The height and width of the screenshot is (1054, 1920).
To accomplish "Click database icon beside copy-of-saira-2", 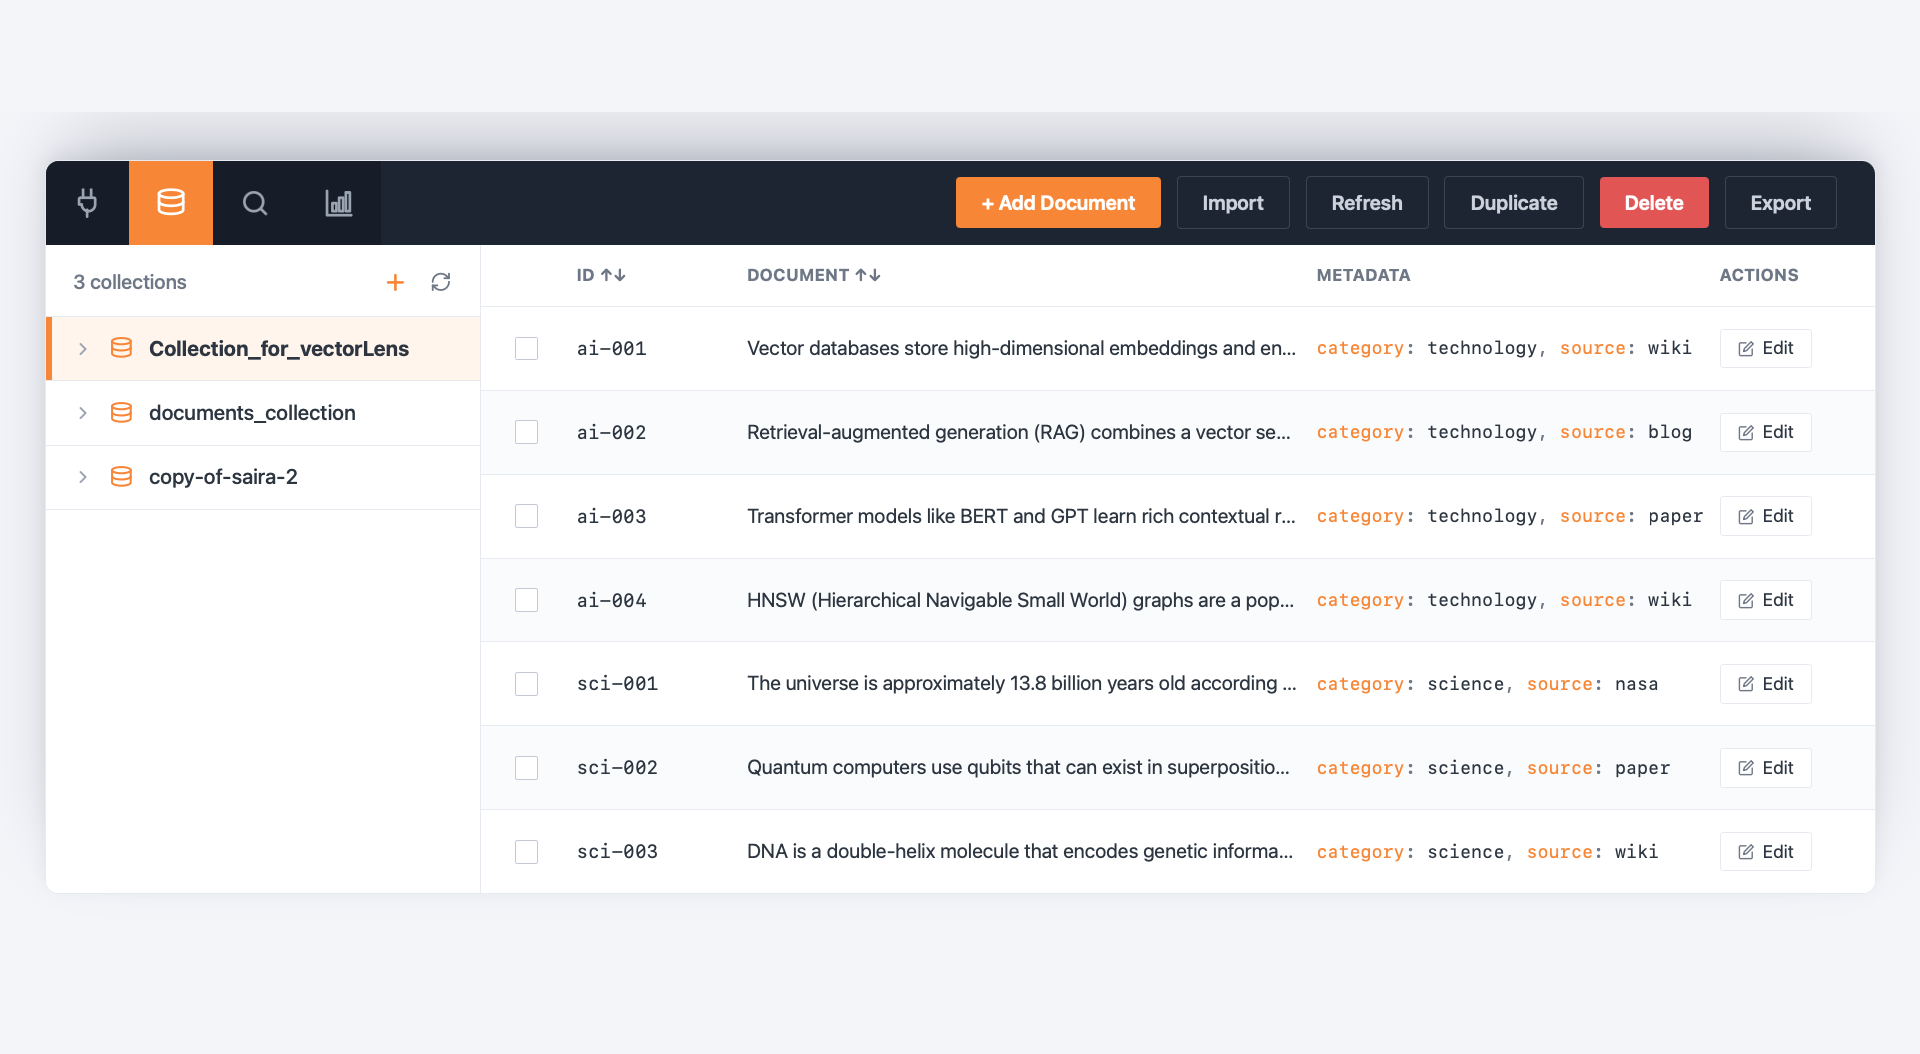I will tap(121, 477).
